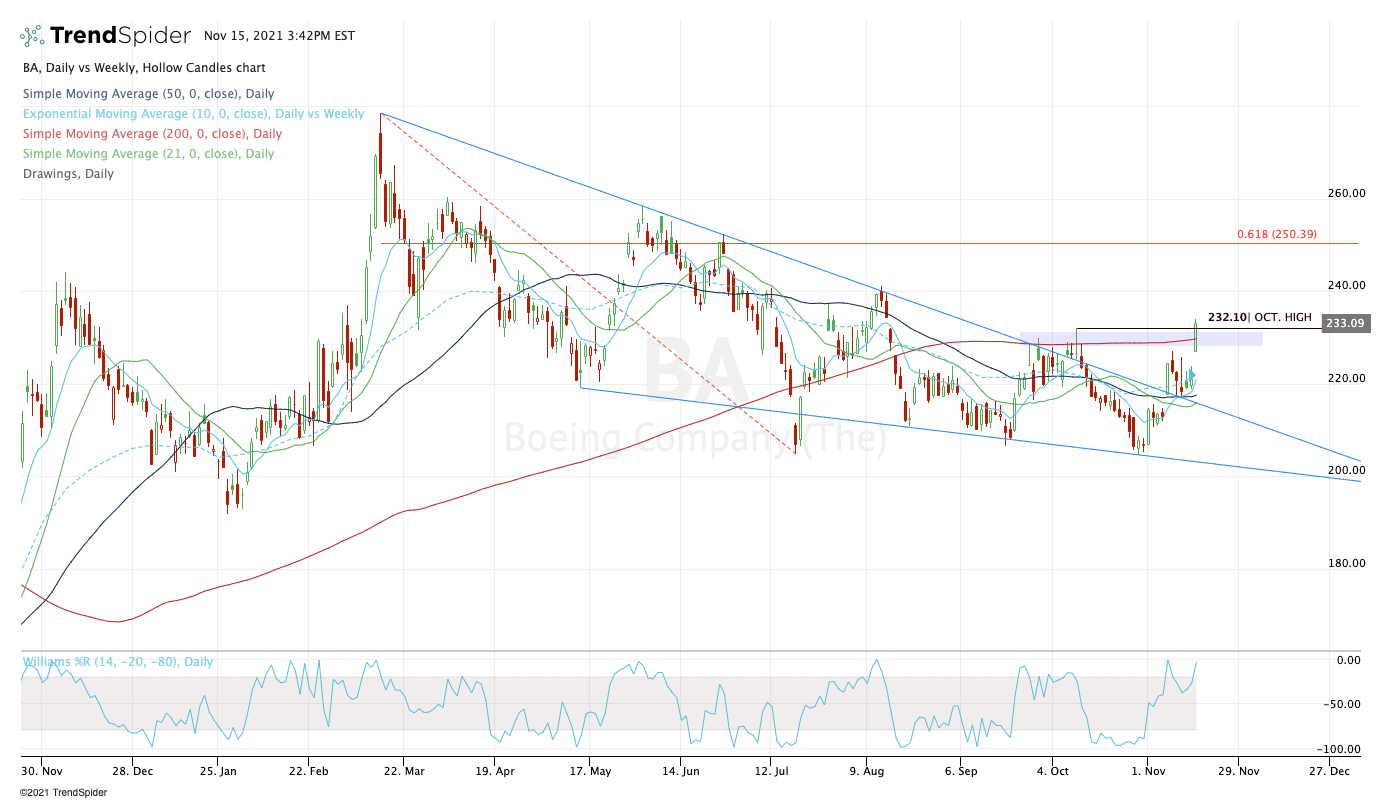The height and width of the screenshot is (802, 1391).
Task: Click the BA Daily vs Weekly chart title
Action: point(142,68)
